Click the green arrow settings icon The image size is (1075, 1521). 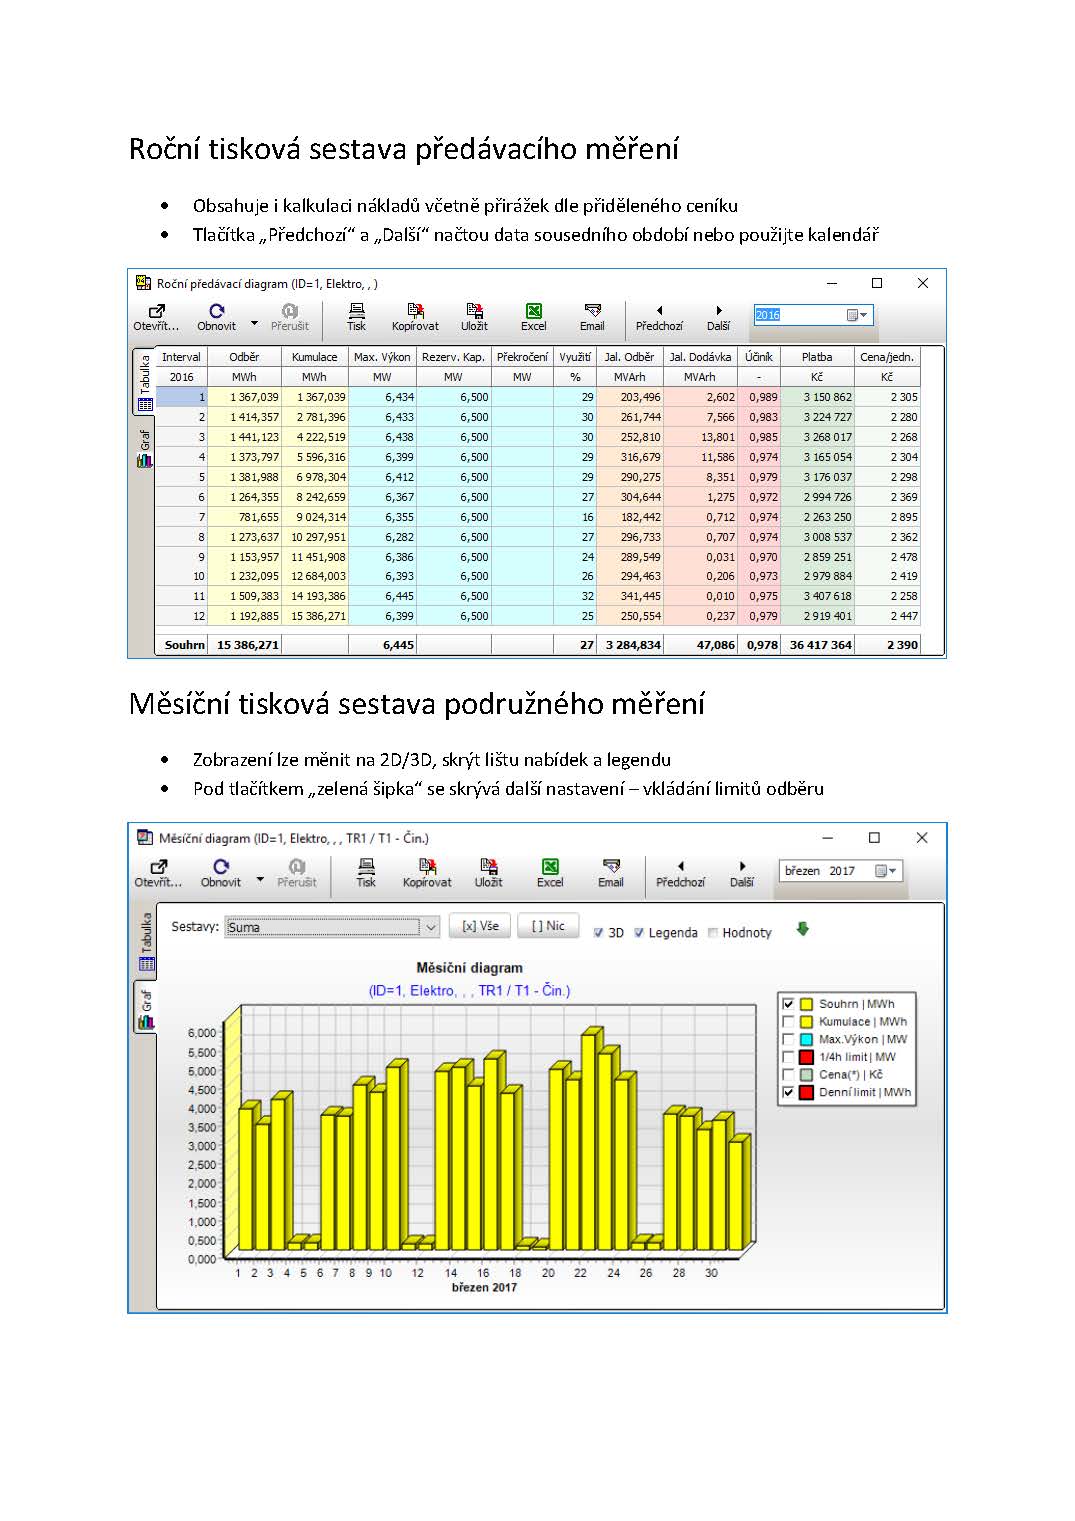(x=802, y=930)
